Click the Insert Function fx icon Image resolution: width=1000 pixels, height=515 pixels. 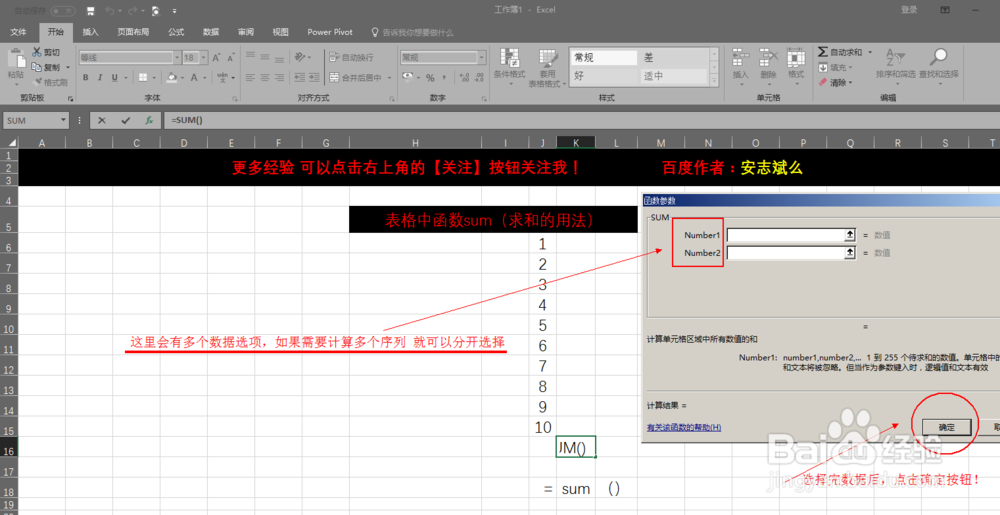(149, 120)
